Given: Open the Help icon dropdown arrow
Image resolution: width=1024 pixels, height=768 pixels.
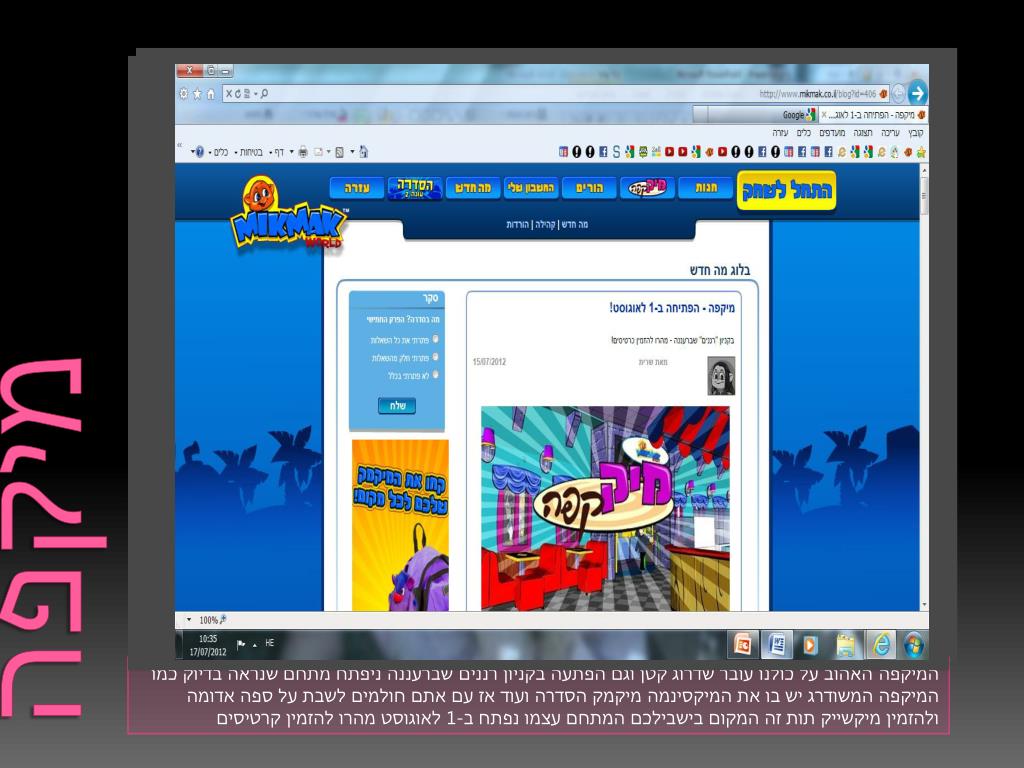Looking at the screenshot, I should [193, 152].
